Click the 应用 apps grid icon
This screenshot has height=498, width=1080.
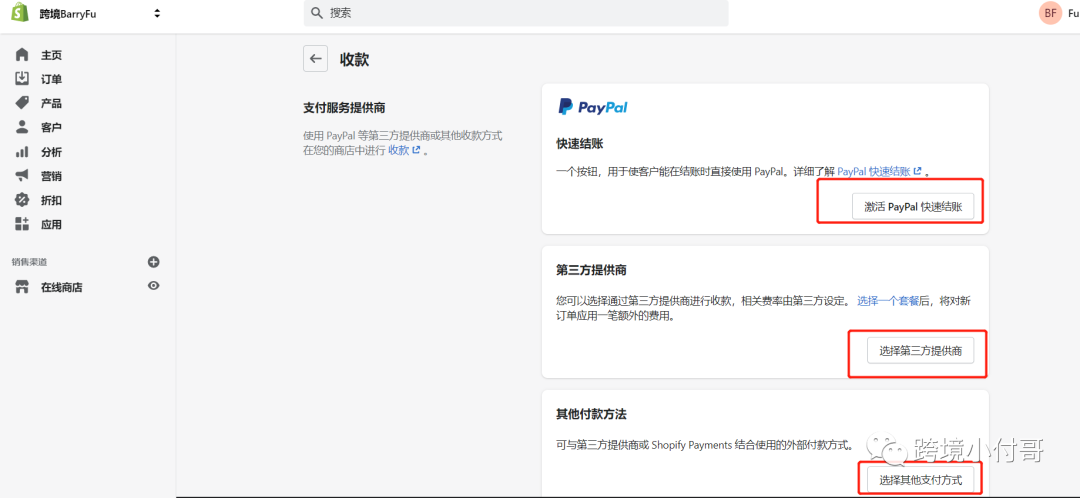tap(22, 224)
